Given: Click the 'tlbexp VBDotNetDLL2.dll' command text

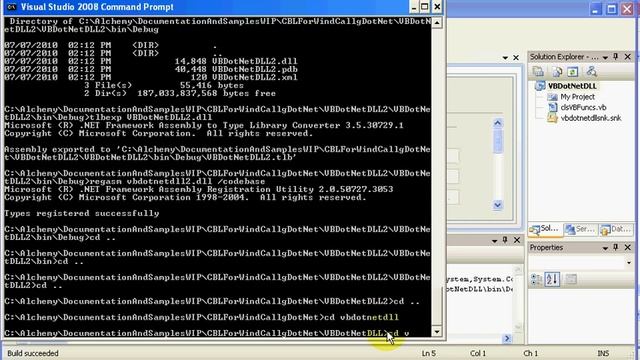Looking at the screenshot, I should tap(150, 118).
